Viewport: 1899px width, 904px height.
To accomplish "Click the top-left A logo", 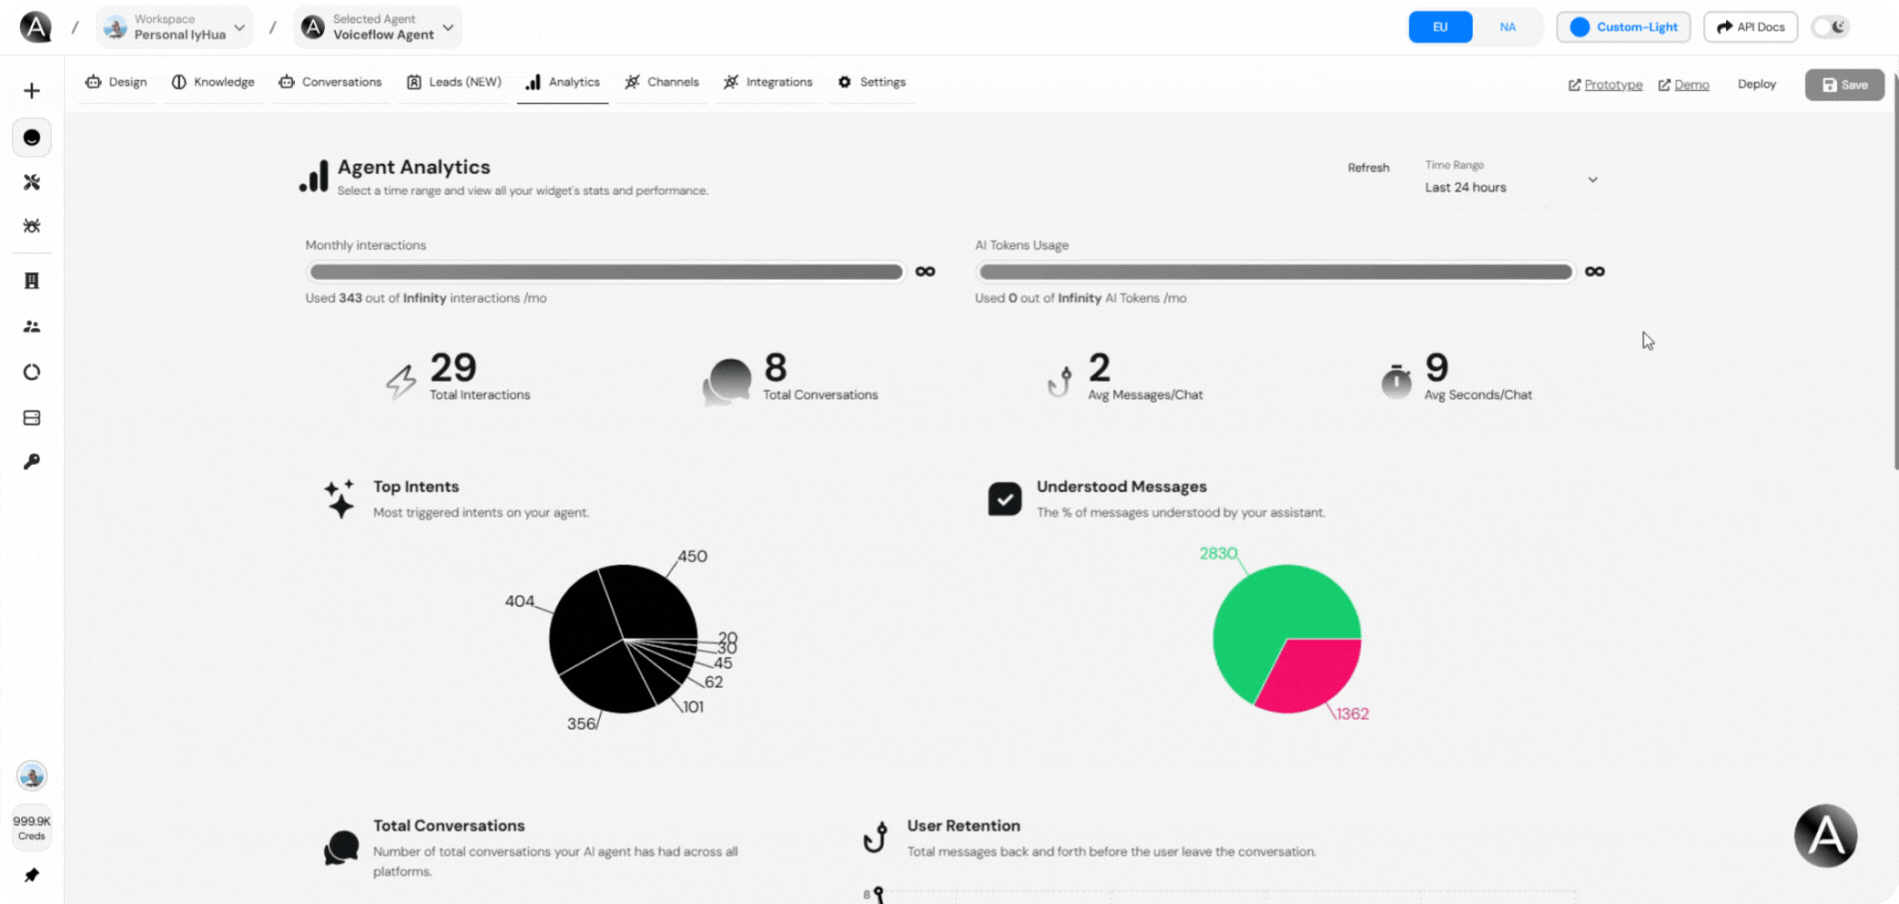I will pyautogui.click(x=36, y=27).
